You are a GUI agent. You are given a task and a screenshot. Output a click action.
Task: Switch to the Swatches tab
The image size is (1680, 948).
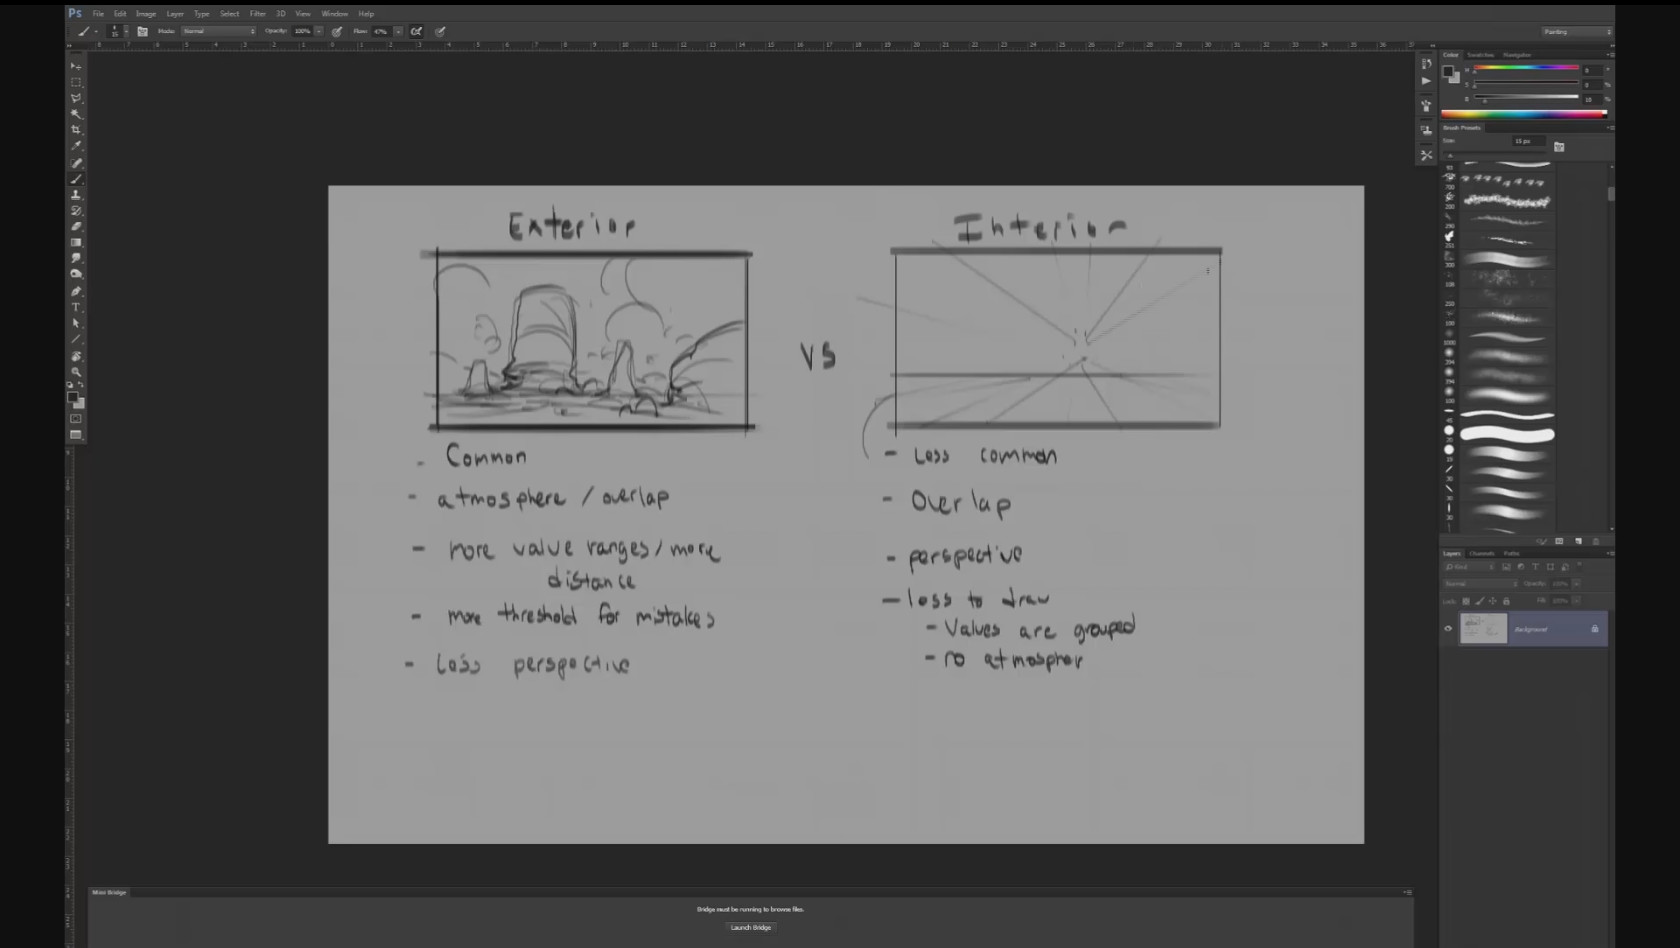pos(1480,55)
